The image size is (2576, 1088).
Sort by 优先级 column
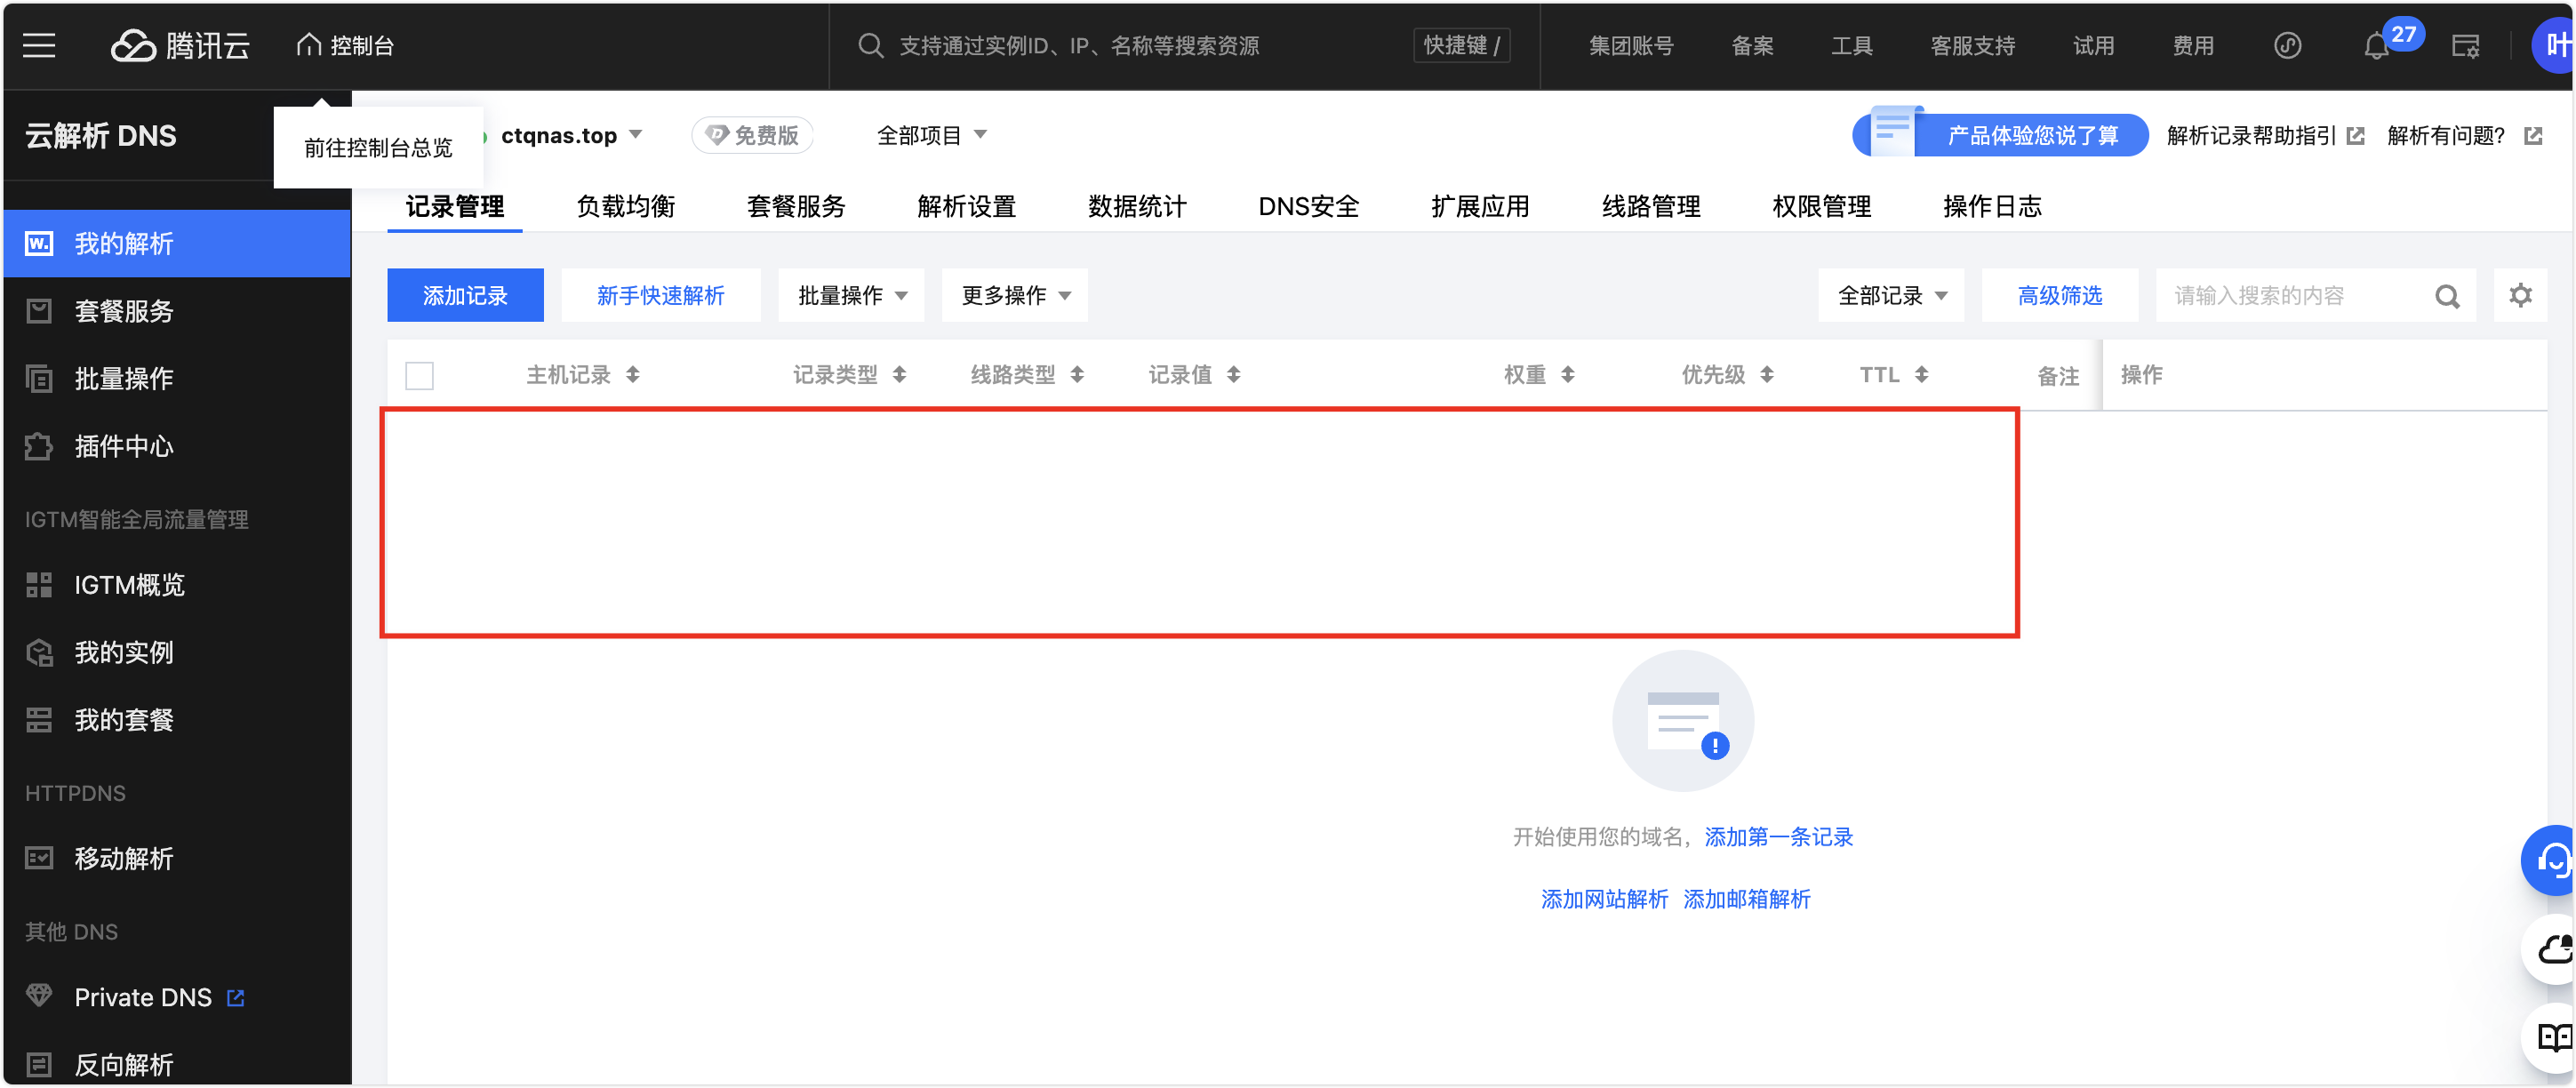[1767, 375]
